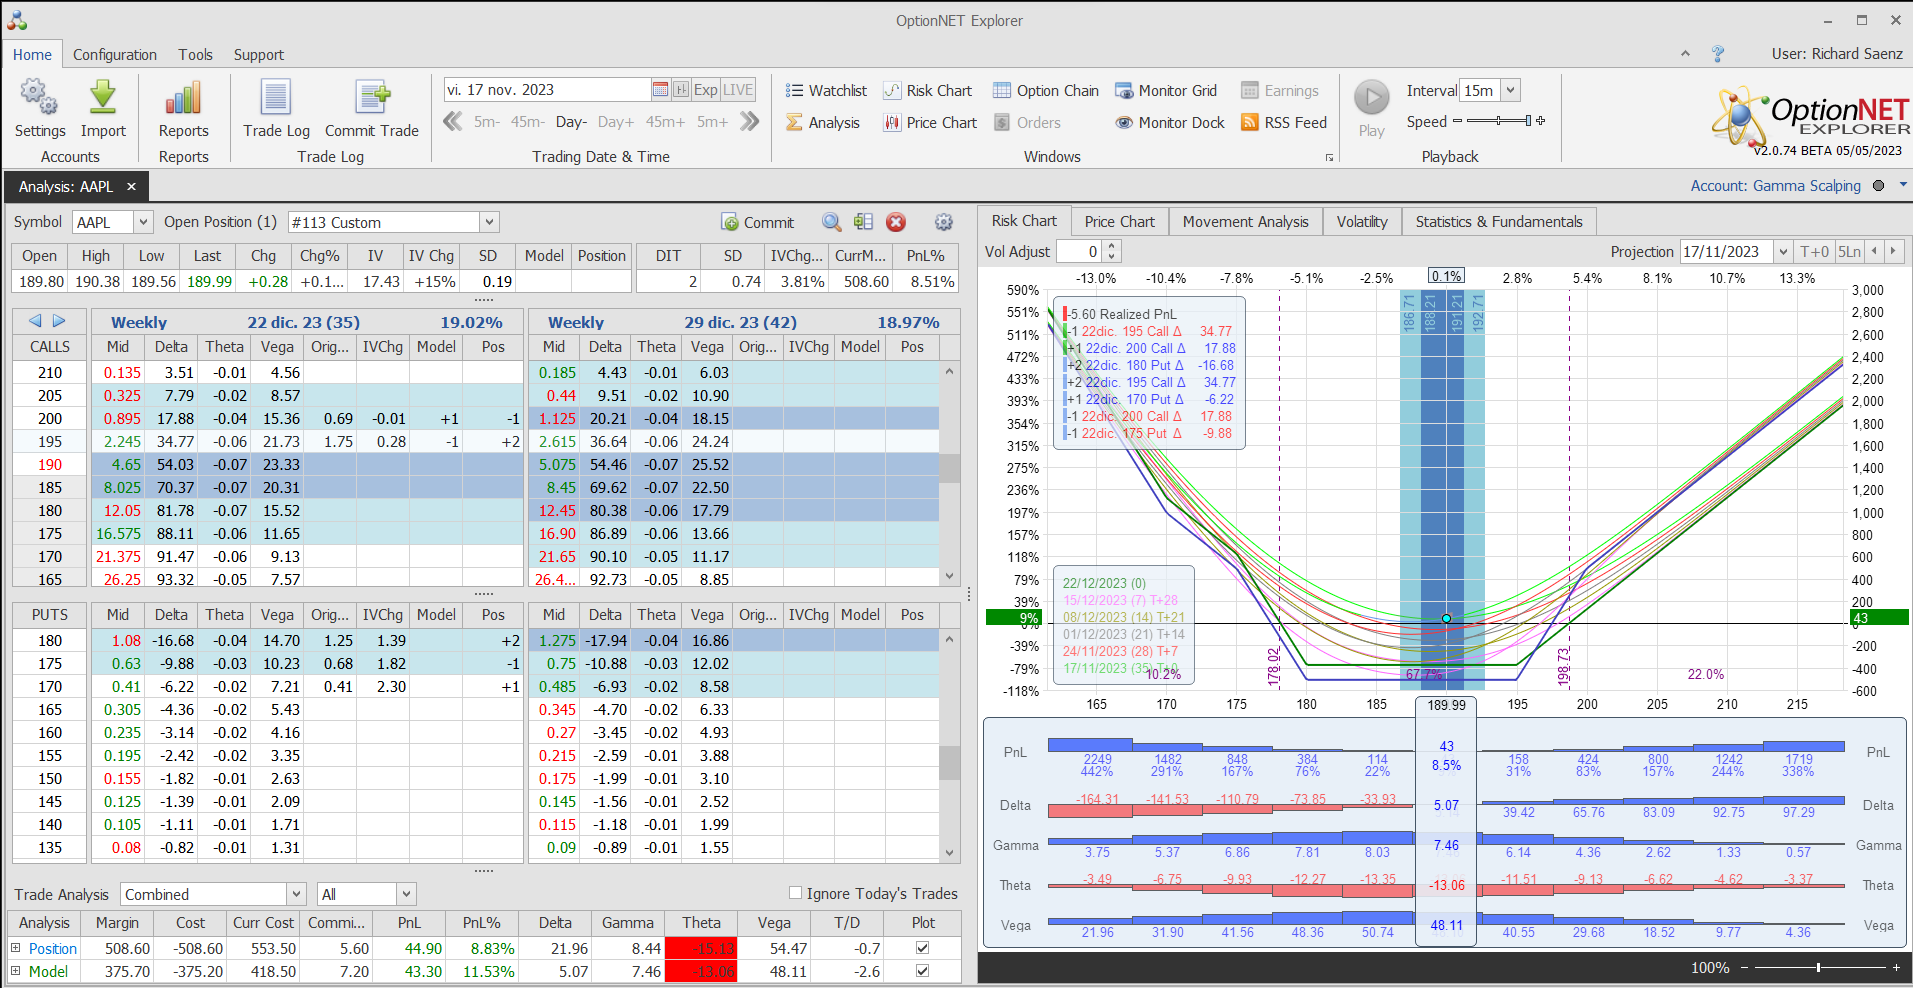Open position settings gear icon

point(943,222)
